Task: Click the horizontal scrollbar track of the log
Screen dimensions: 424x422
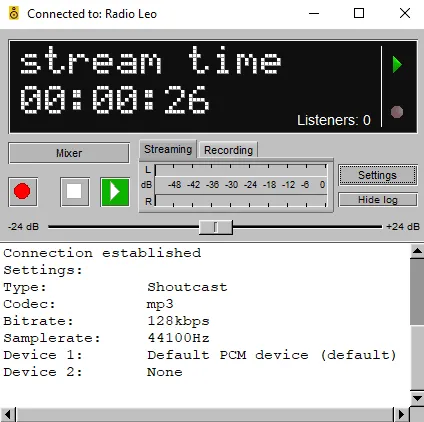Action: (205, 414)
